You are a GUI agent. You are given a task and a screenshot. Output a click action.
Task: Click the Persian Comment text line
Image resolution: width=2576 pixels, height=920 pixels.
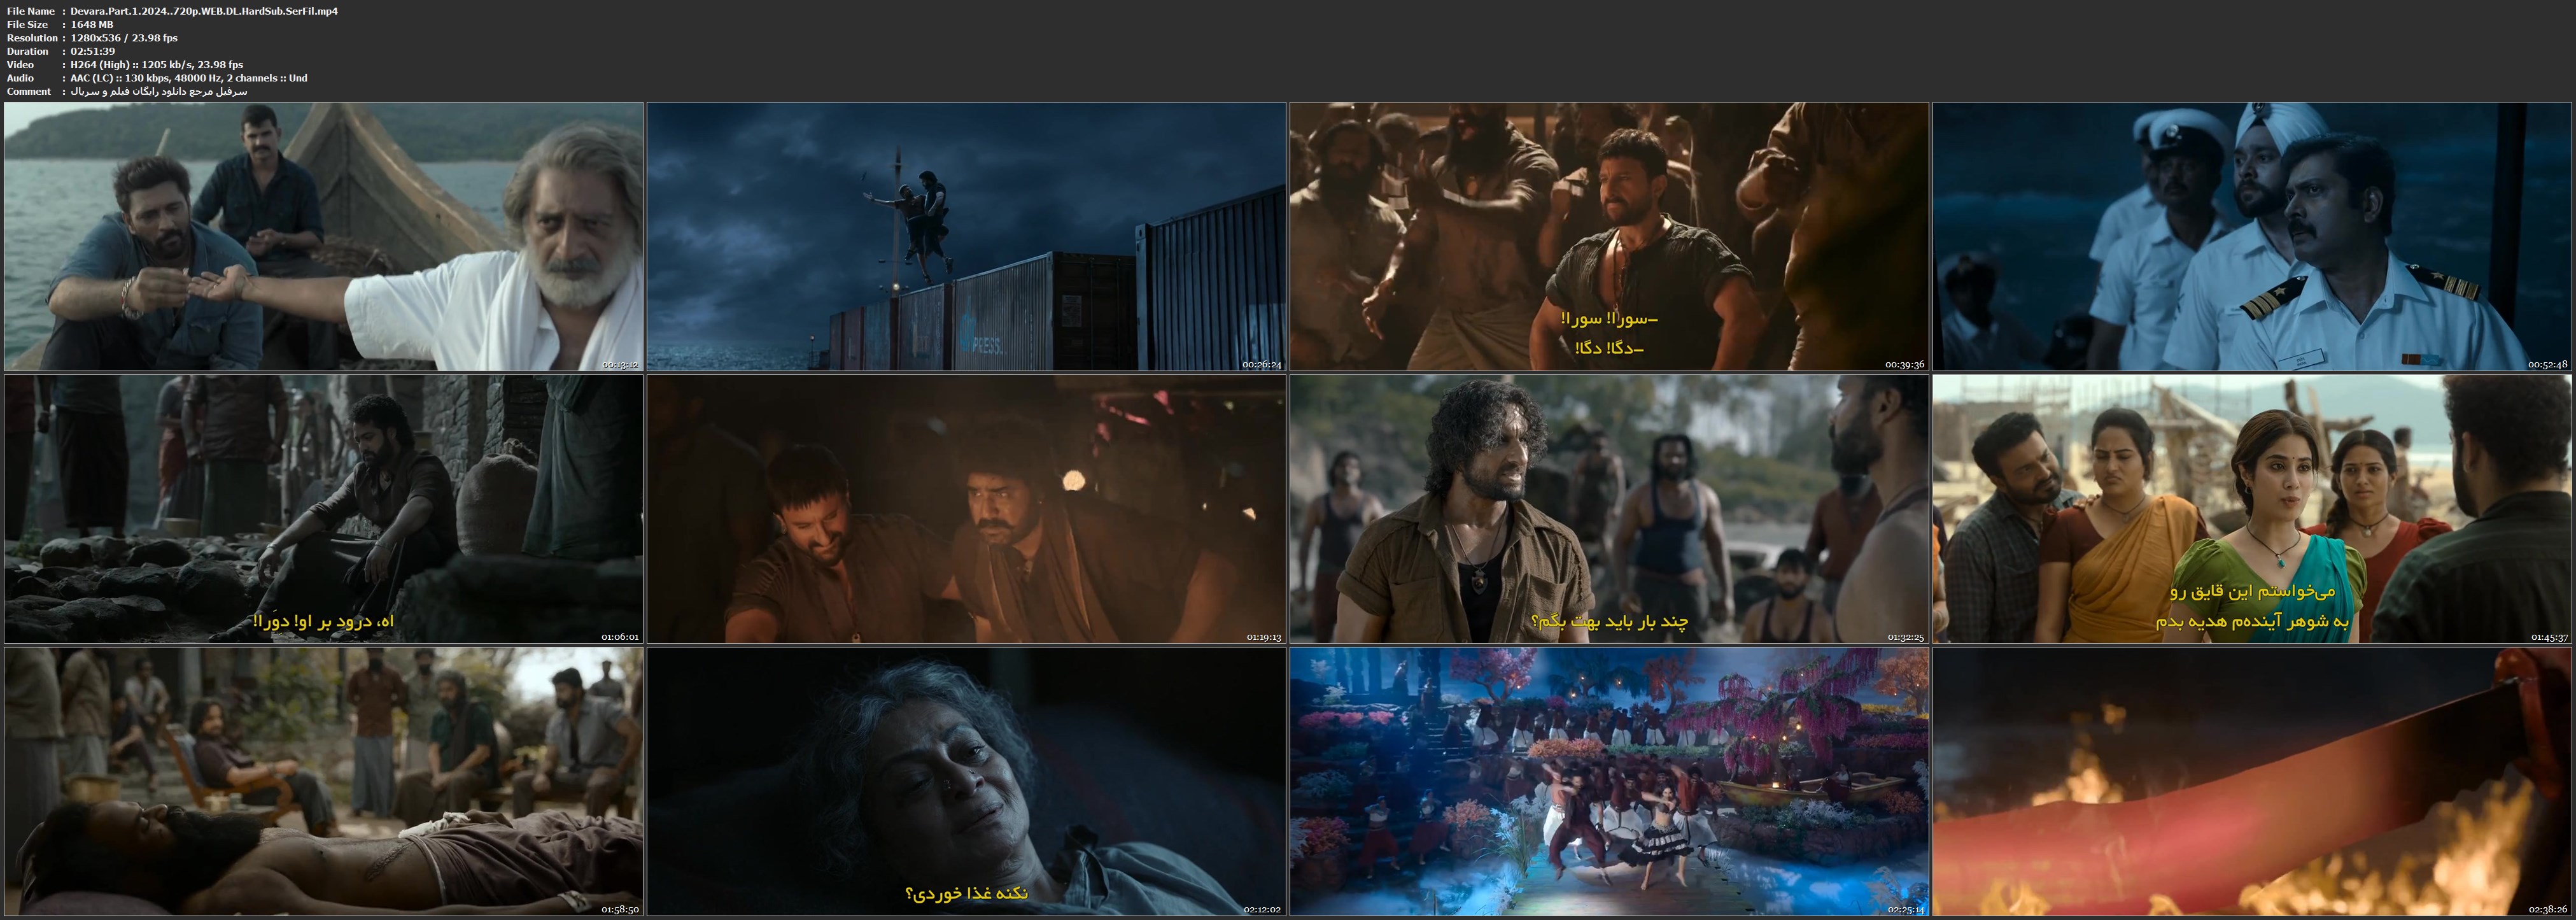tap(158, 91)
